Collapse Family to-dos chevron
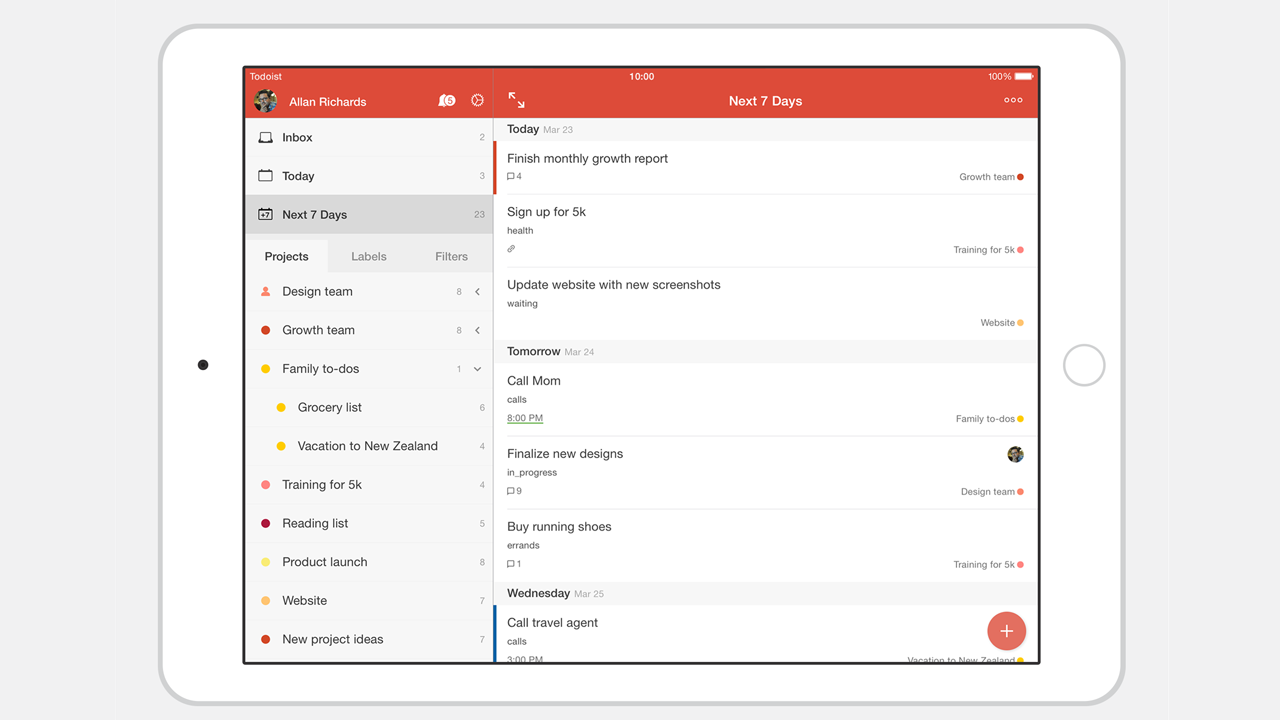The image size is (1280, 720). [x=477, y=369]
